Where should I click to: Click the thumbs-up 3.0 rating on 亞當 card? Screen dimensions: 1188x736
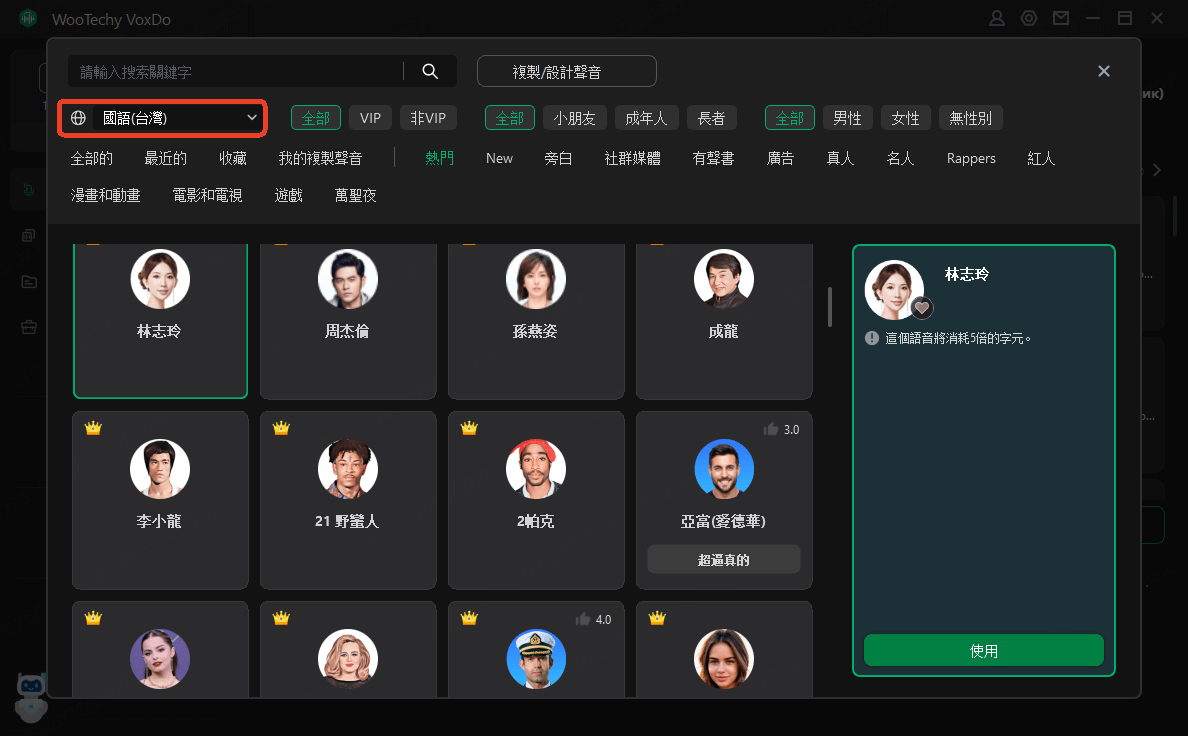pos(781,429)
